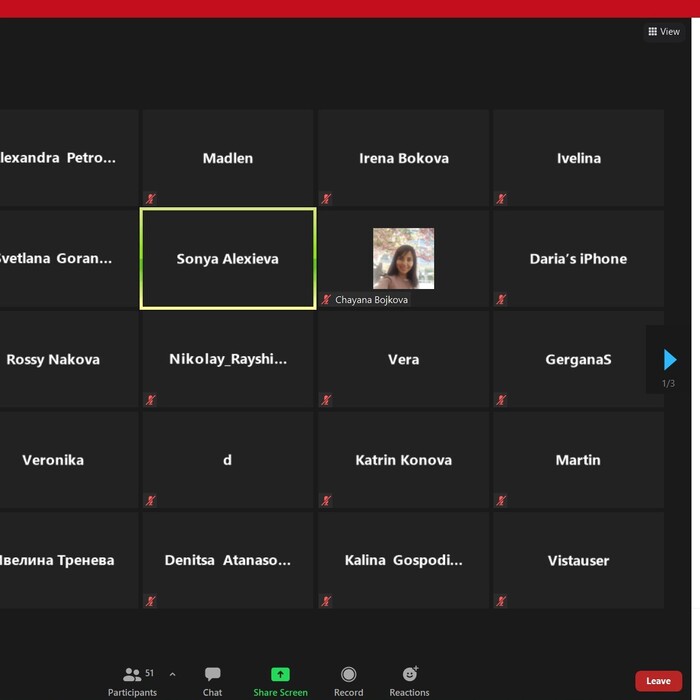This screenshot has width=700, height=700.
Task: Click the green Share Screen icon
Action: coord(280,675)
